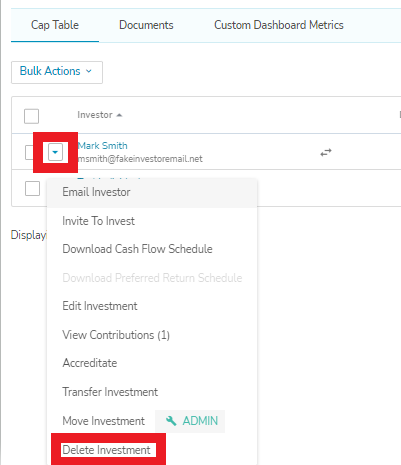Open the Bulk Actions dropdown

pos(57,72)
